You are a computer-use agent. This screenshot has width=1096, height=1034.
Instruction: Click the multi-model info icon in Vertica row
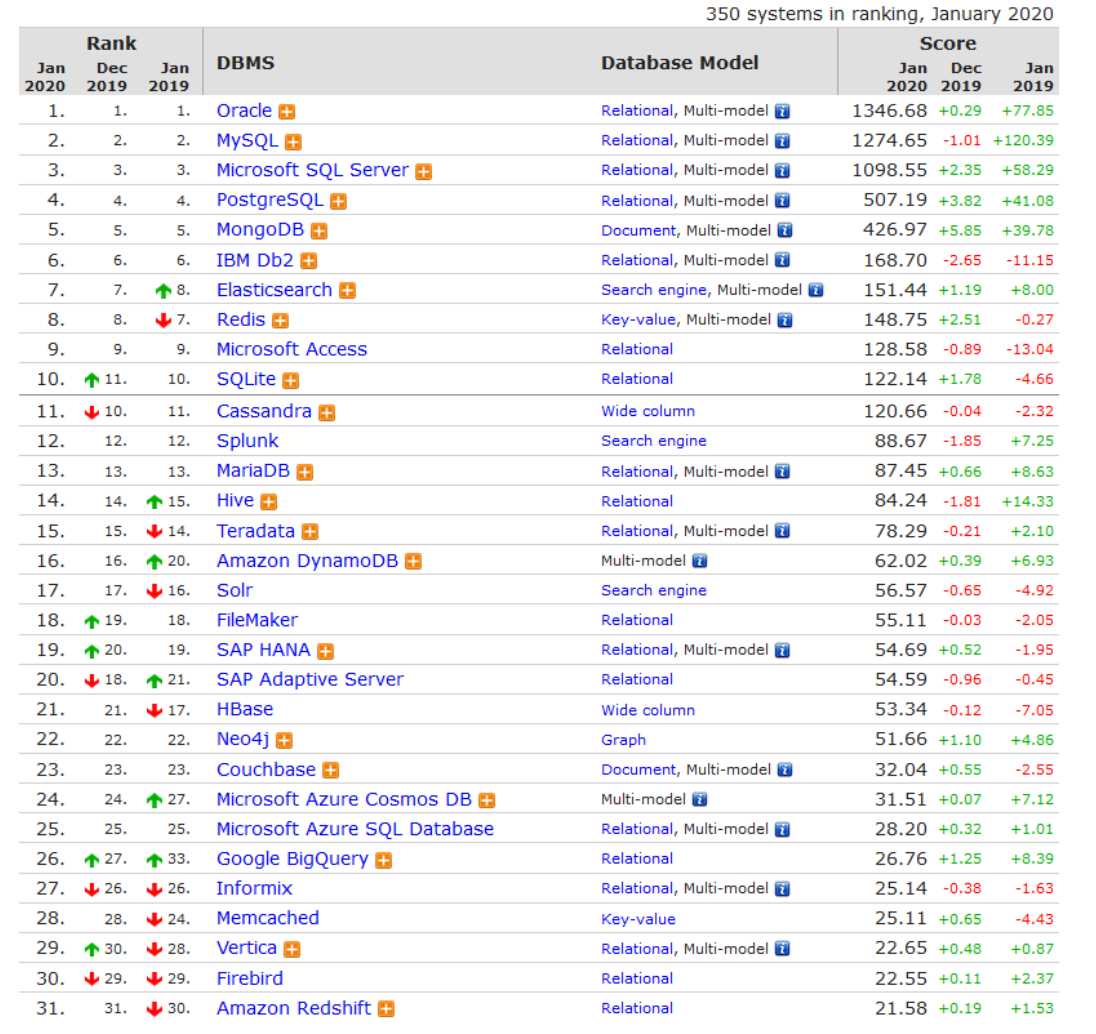(783, 949)
